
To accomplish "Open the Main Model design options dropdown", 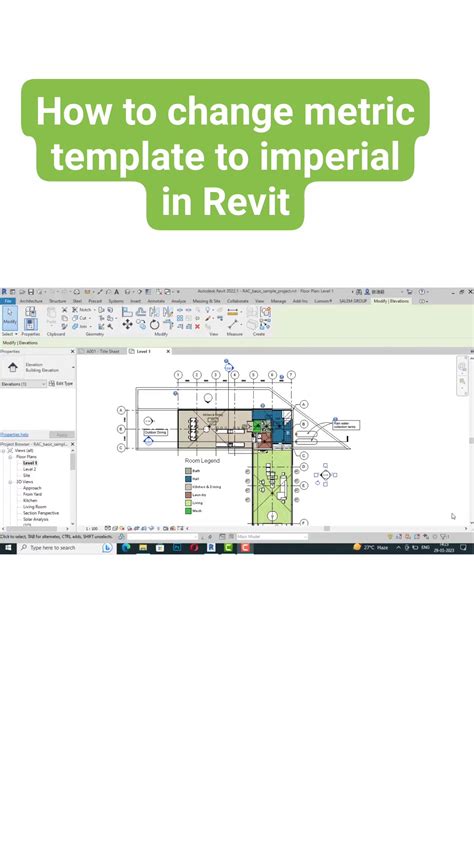I will pos(272,536).
